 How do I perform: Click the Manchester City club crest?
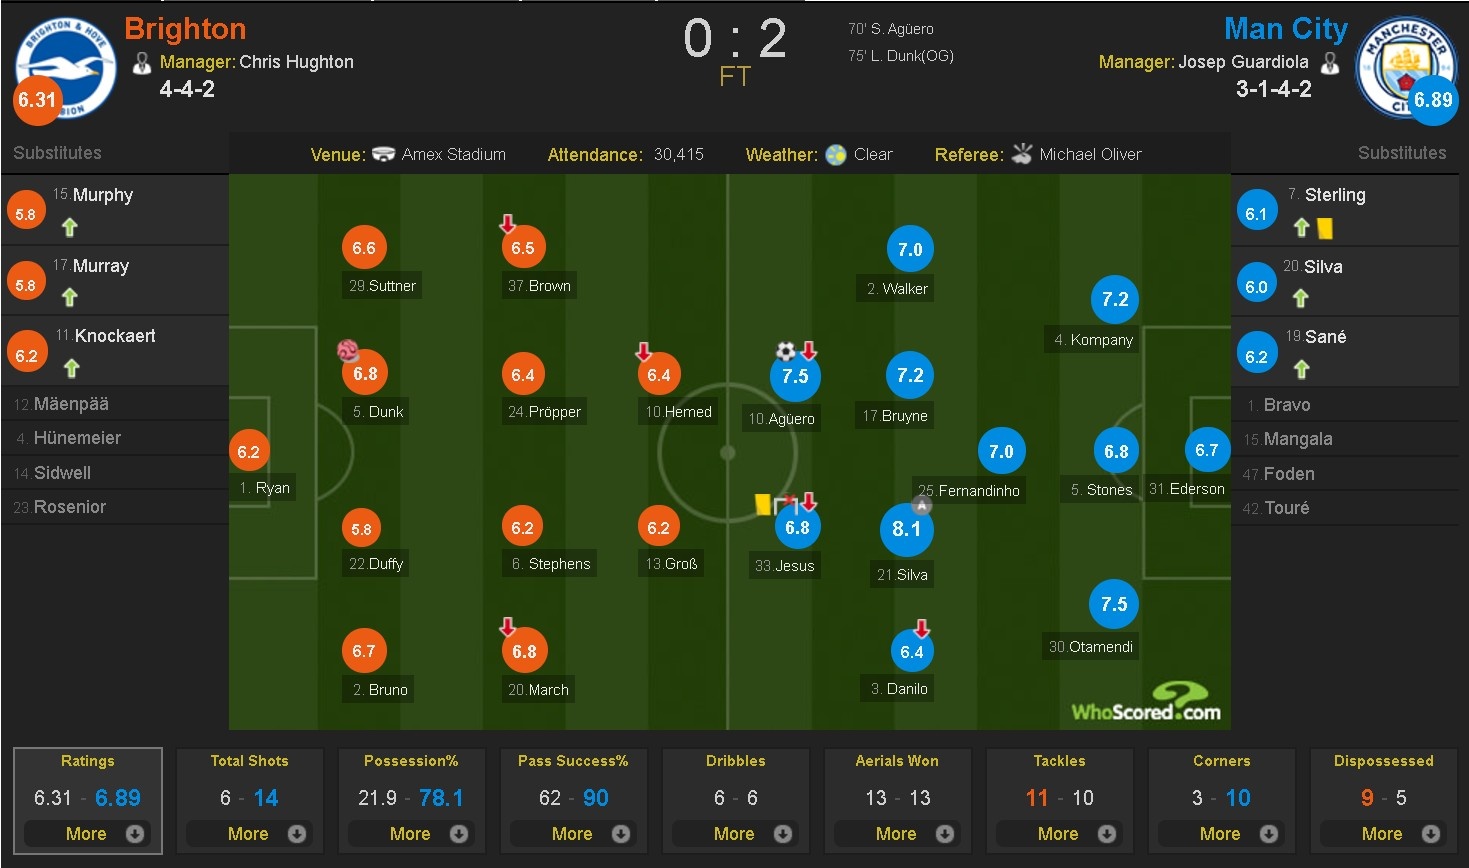(x=1405, y=67)
